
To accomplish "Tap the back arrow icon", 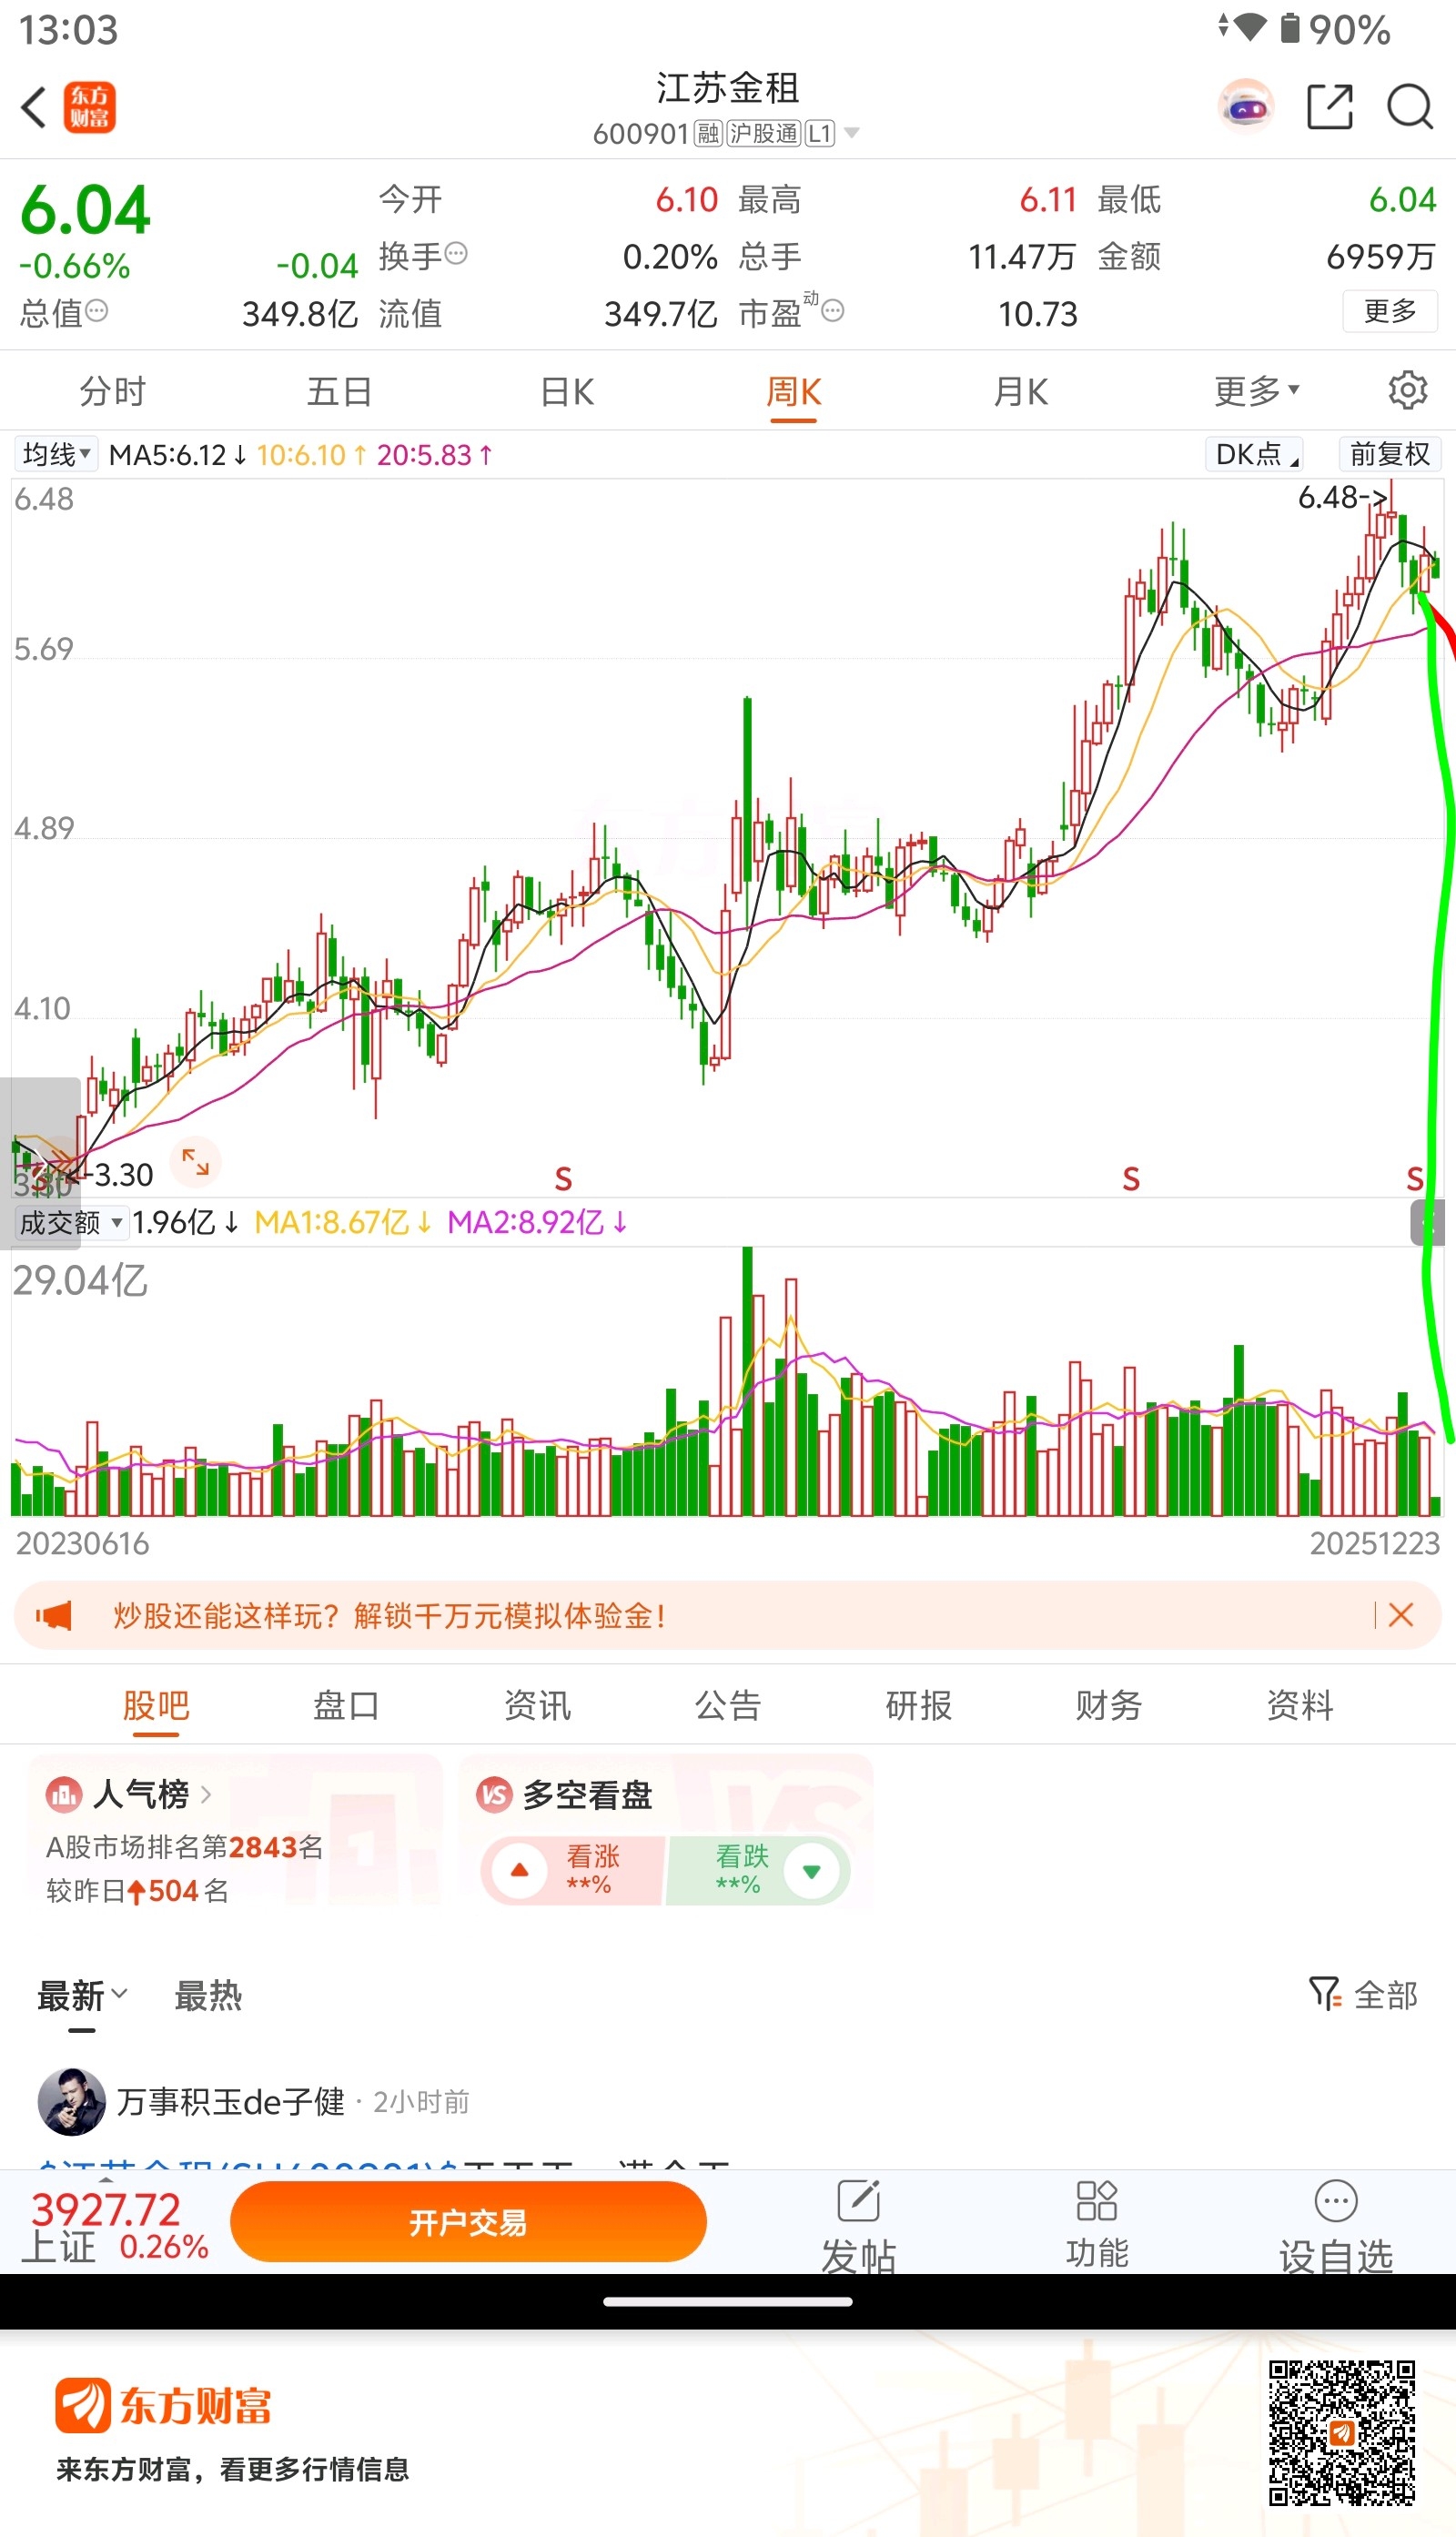I will (34, 107).
